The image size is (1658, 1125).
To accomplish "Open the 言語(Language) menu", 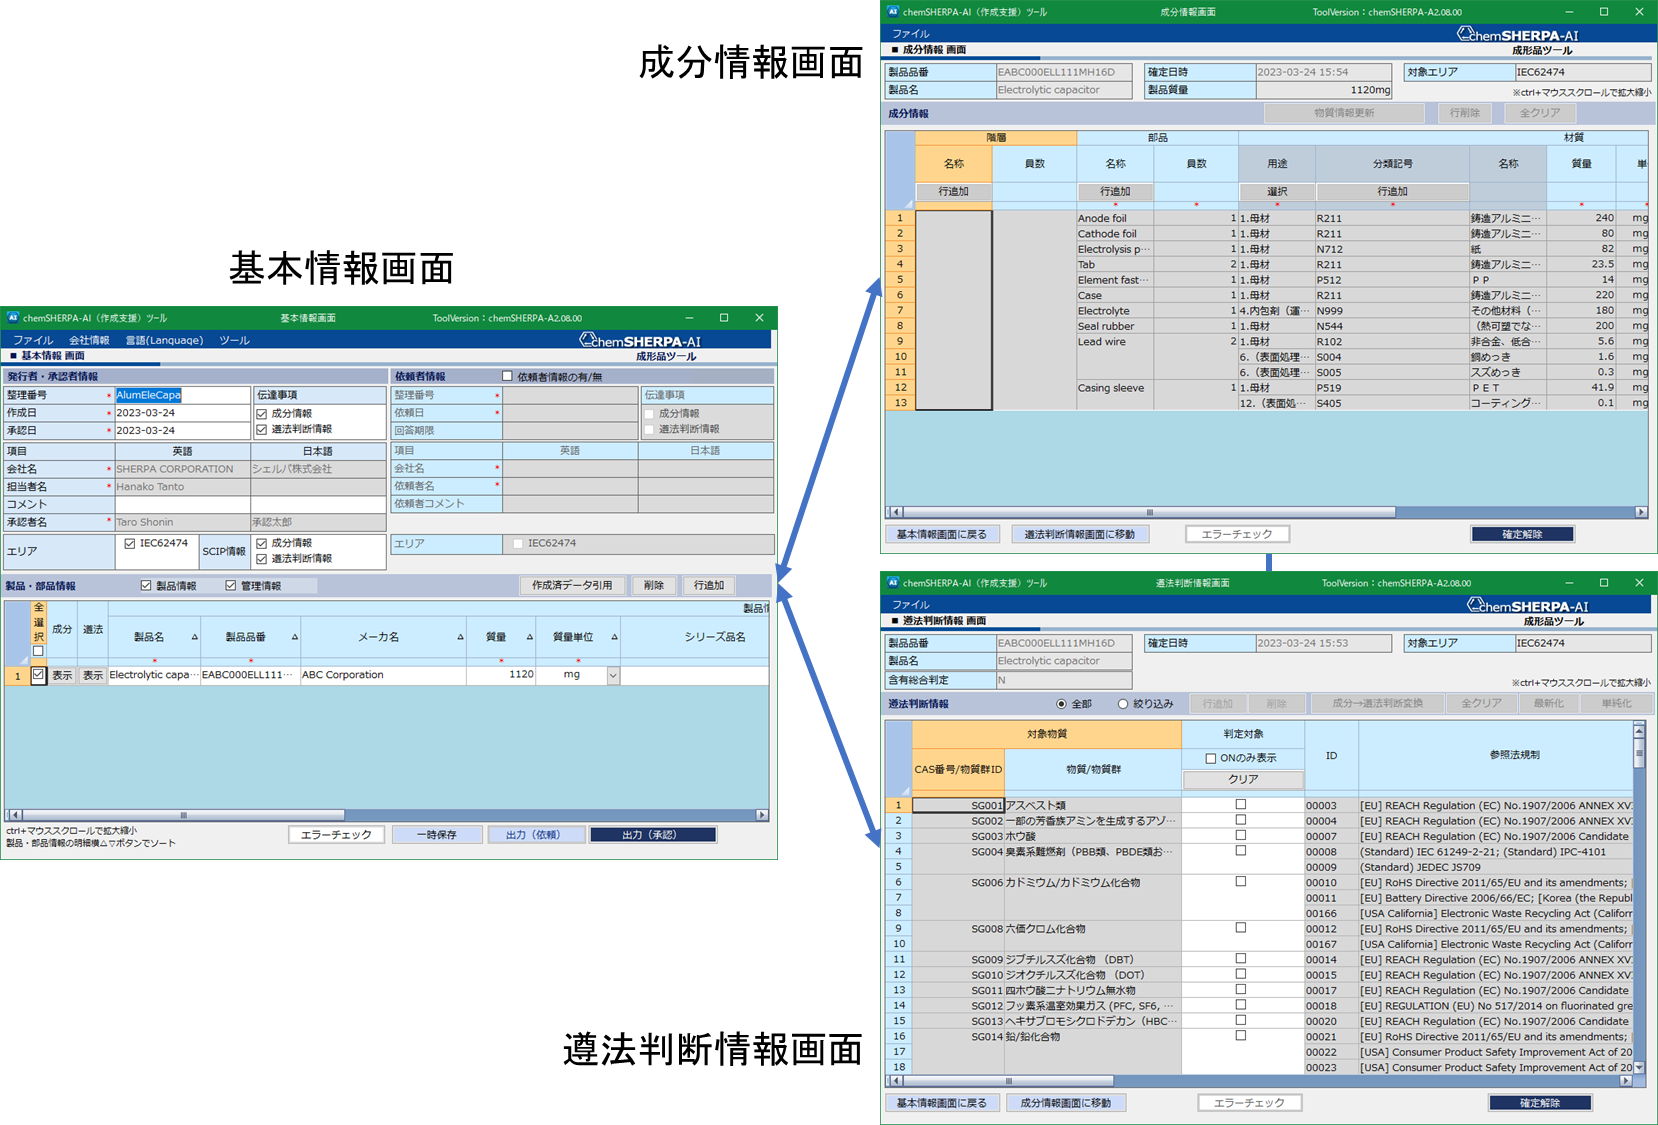I will [164, 340].
